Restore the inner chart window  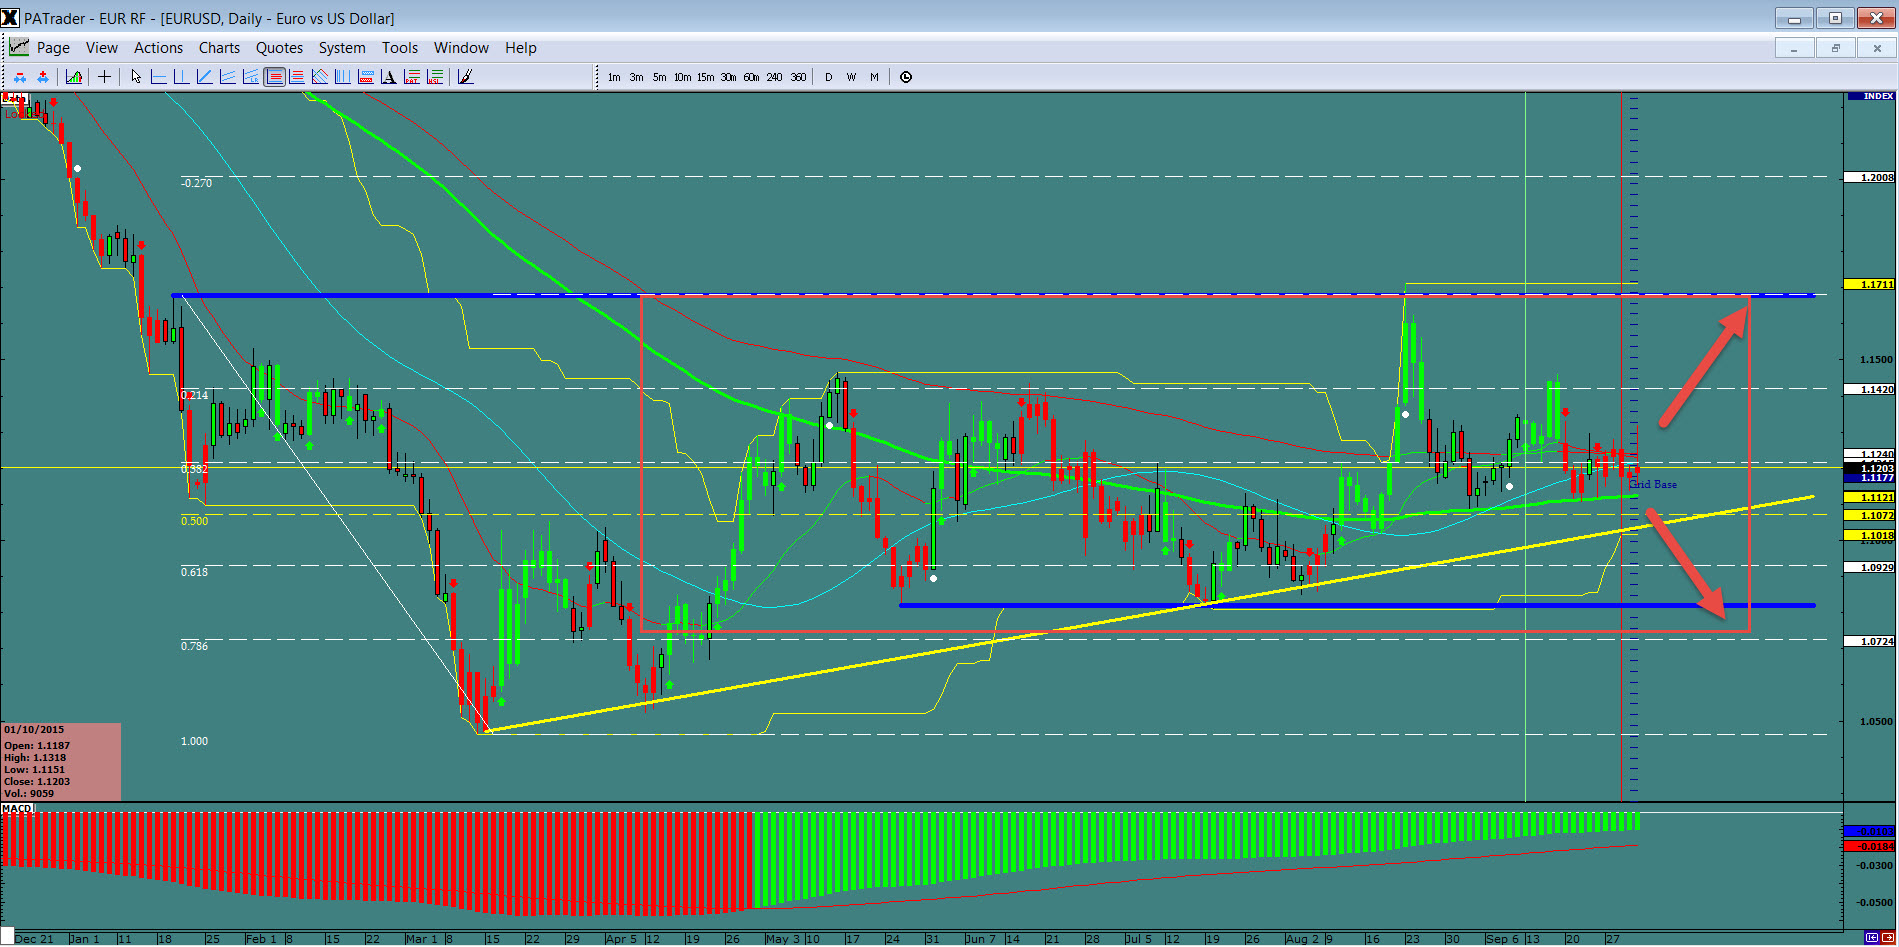point(1835,48)
